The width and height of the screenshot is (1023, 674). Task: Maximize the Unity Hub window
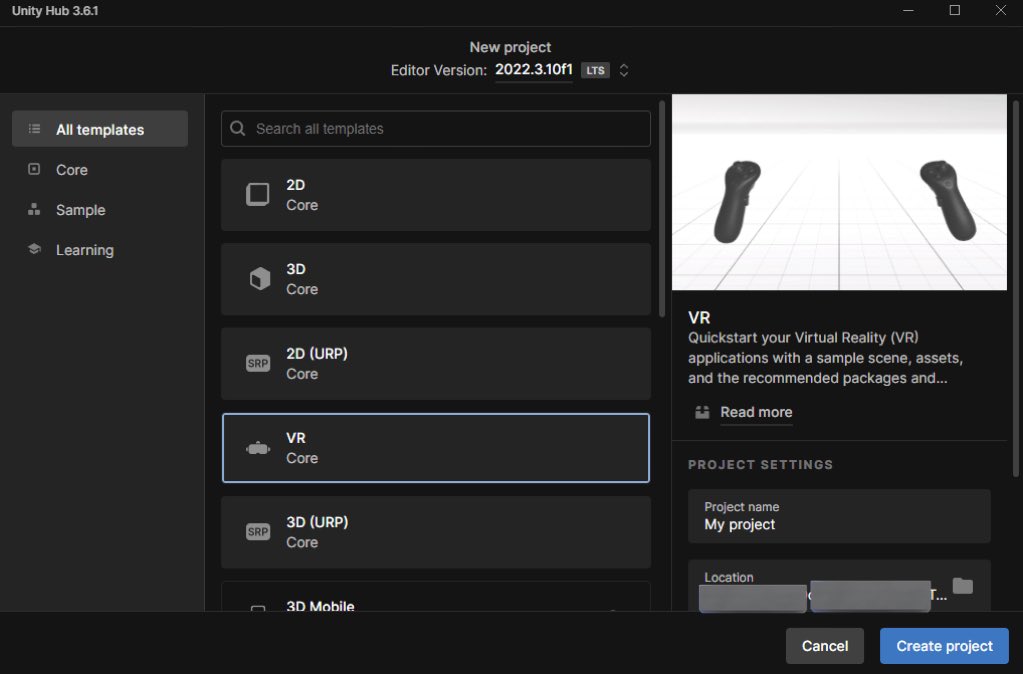click(954, 10)
